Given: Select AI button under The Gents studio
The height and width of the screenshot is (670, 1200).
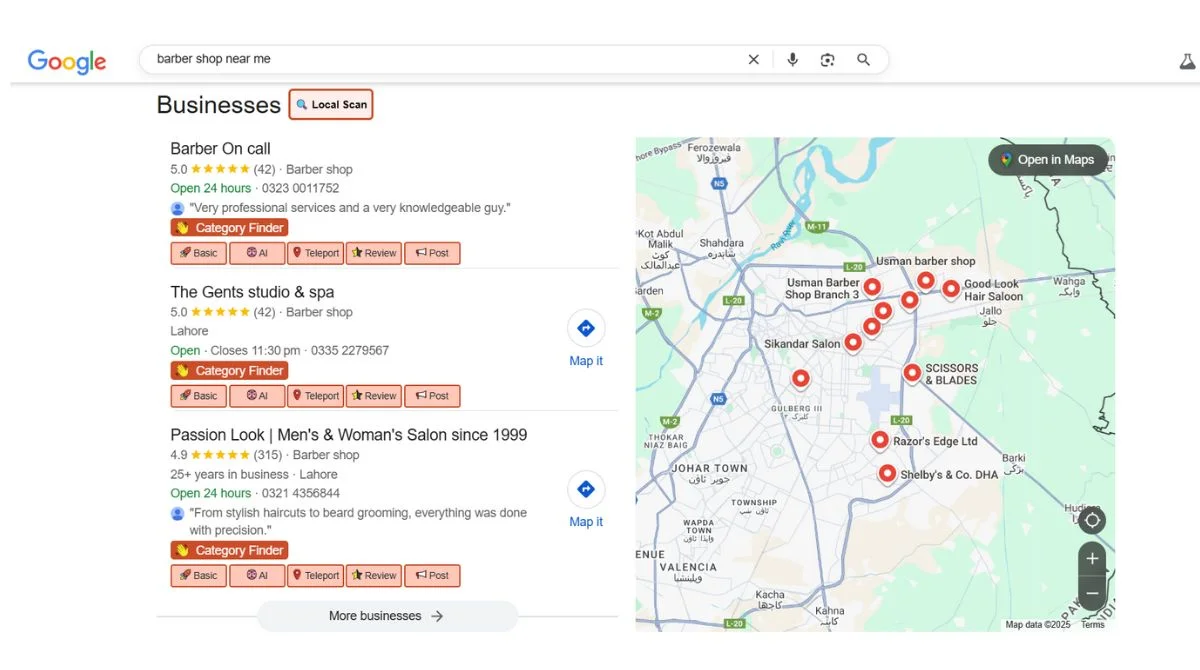Looking at the screenshot, I should pyautogui.click(x=257, y=396).
